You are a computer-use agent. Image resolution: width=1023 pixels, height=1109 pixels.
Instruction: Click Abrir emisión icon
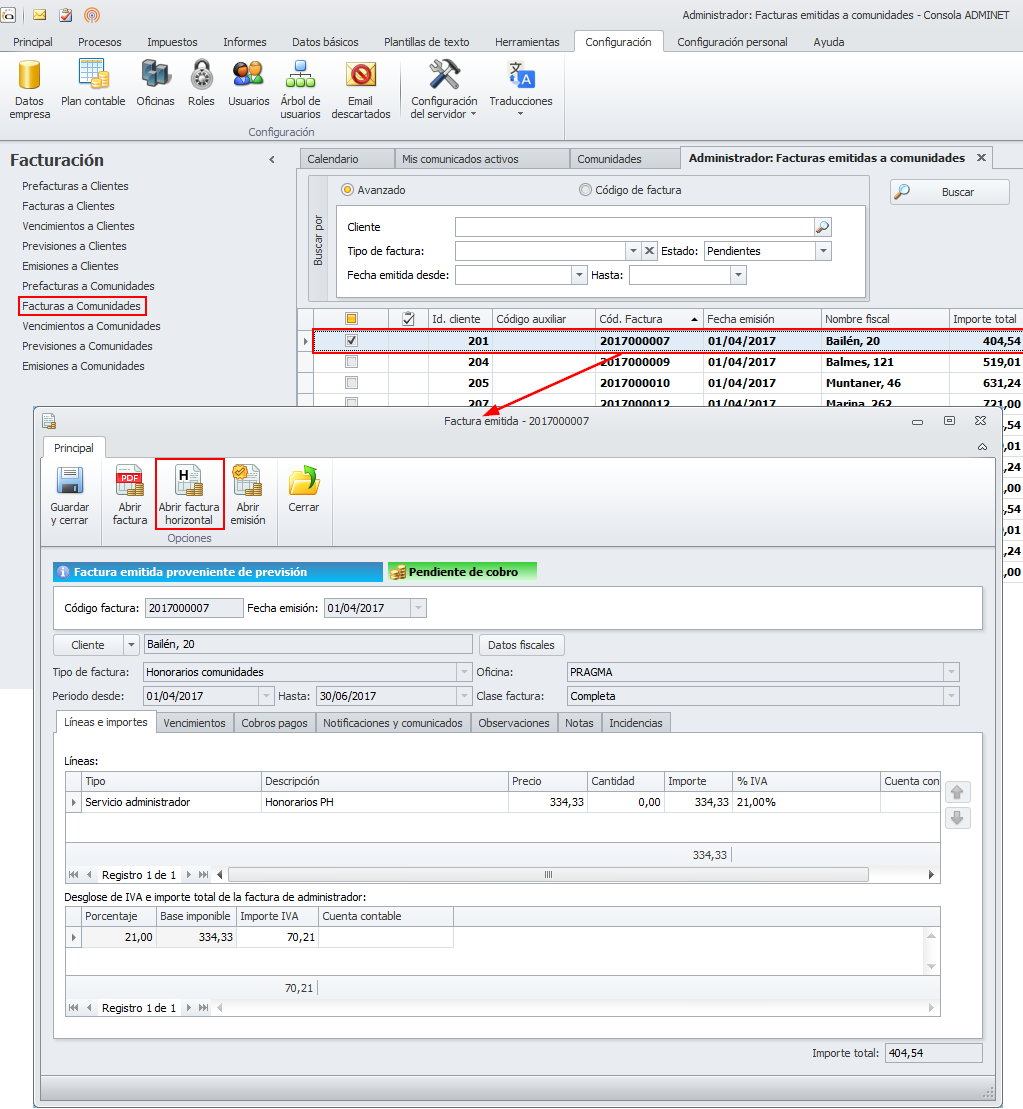coord(247,482)
